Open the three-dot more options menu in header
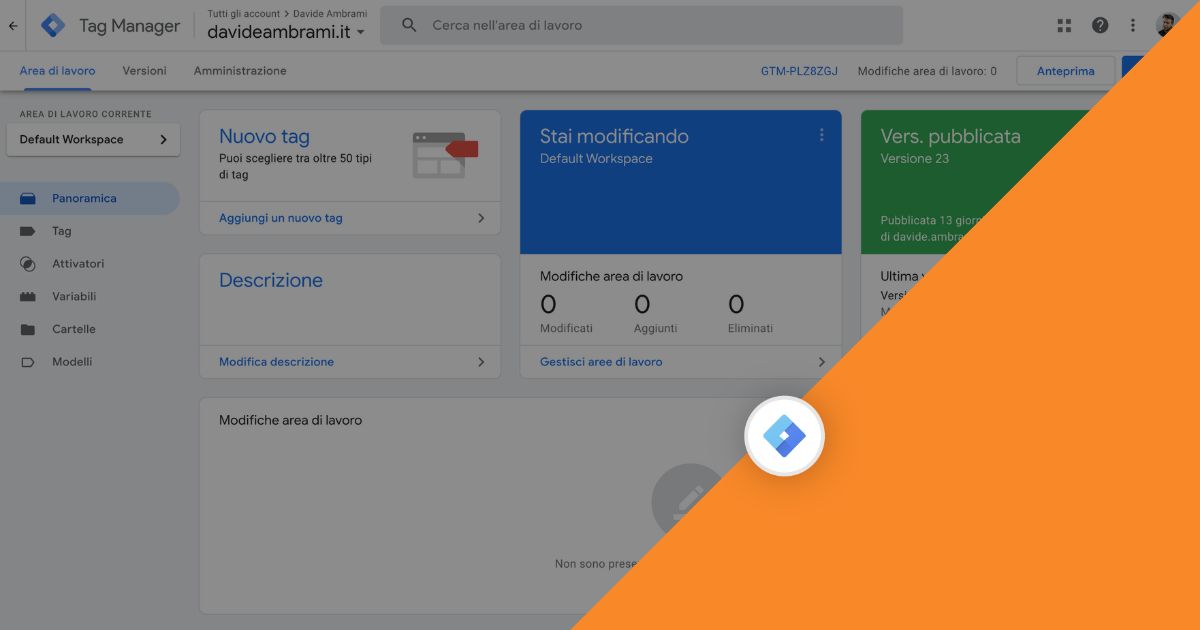Screen dimensions: 1200x630 (x=1133, y=25)
